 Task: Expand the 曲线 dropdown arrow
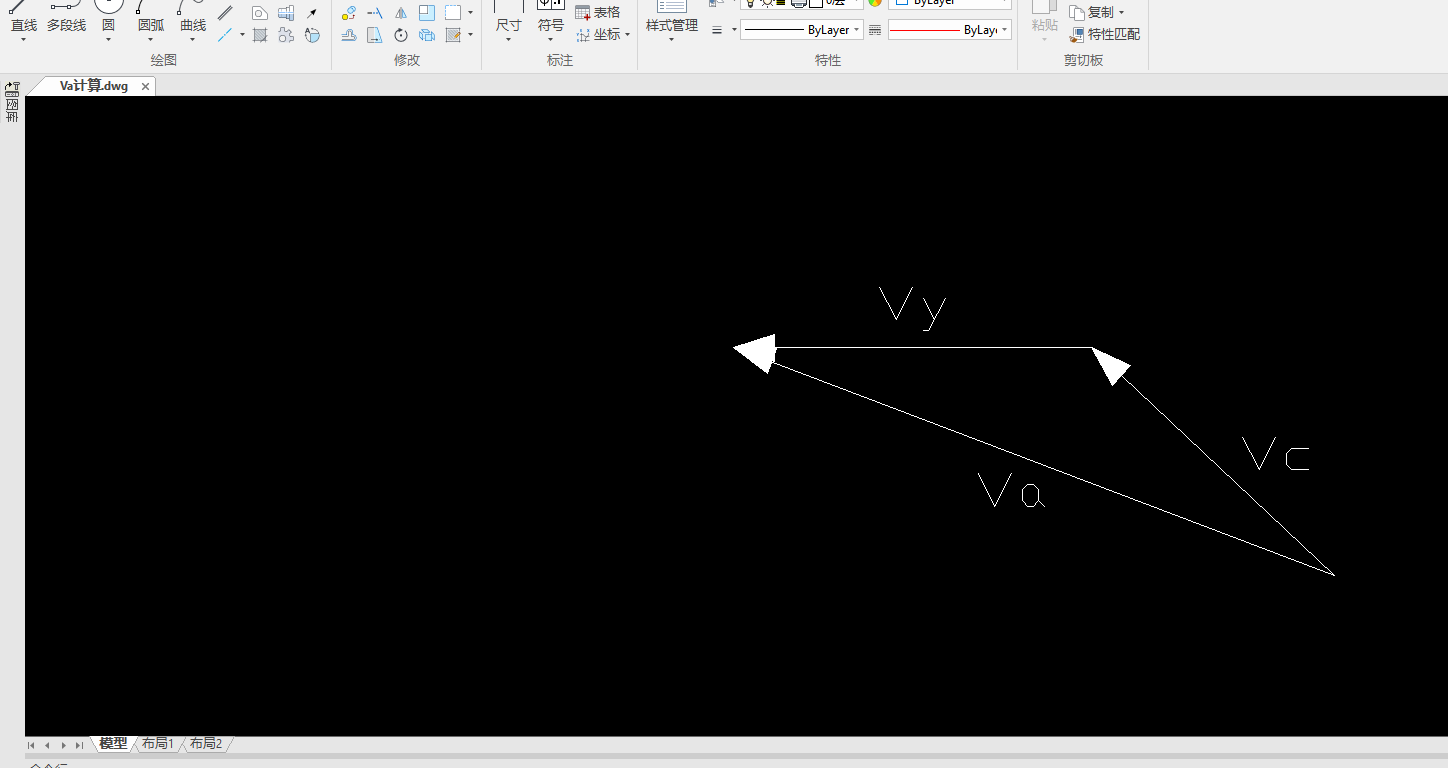(193, 40)
